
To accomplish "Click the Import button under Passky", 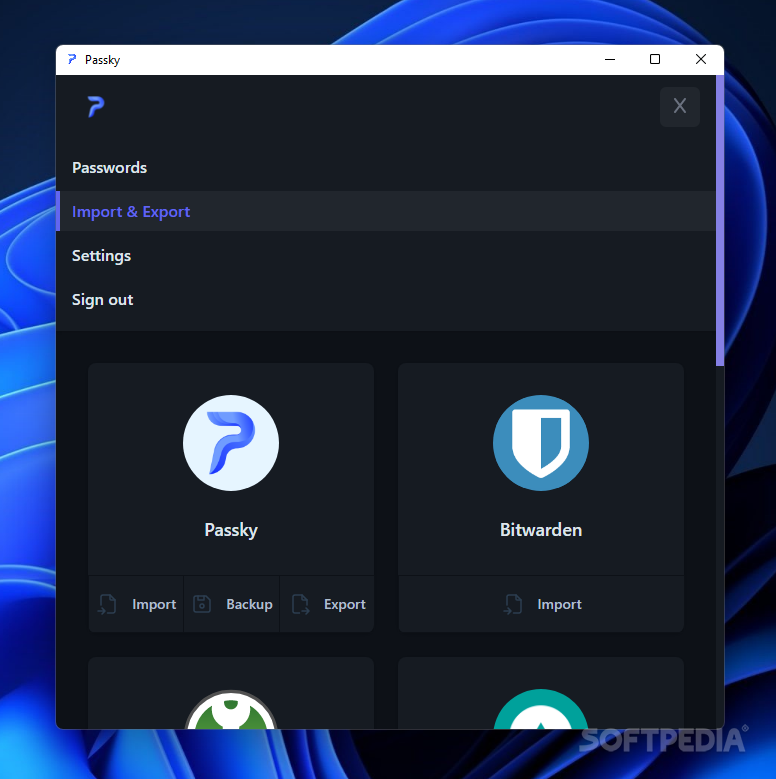I will [136, 604].
